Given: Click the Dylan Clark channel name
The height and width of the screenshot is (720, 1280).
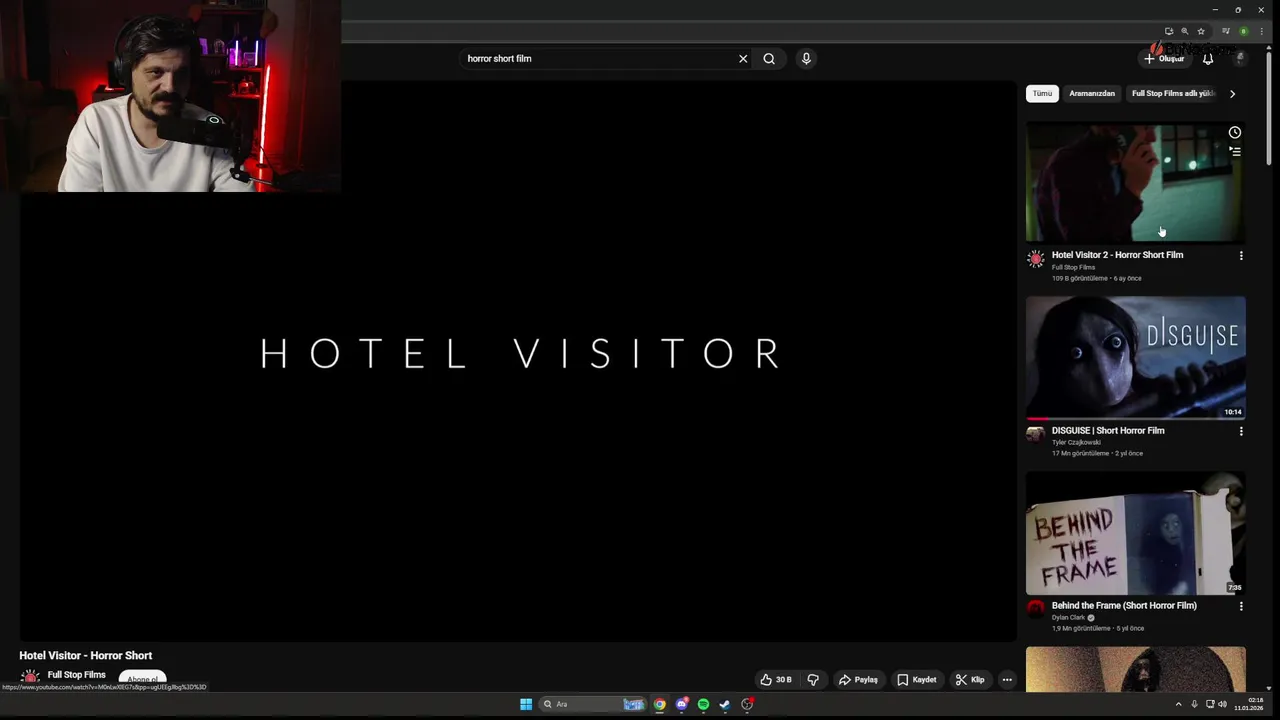Looking at the screenshot, I should click(1068, 618).
